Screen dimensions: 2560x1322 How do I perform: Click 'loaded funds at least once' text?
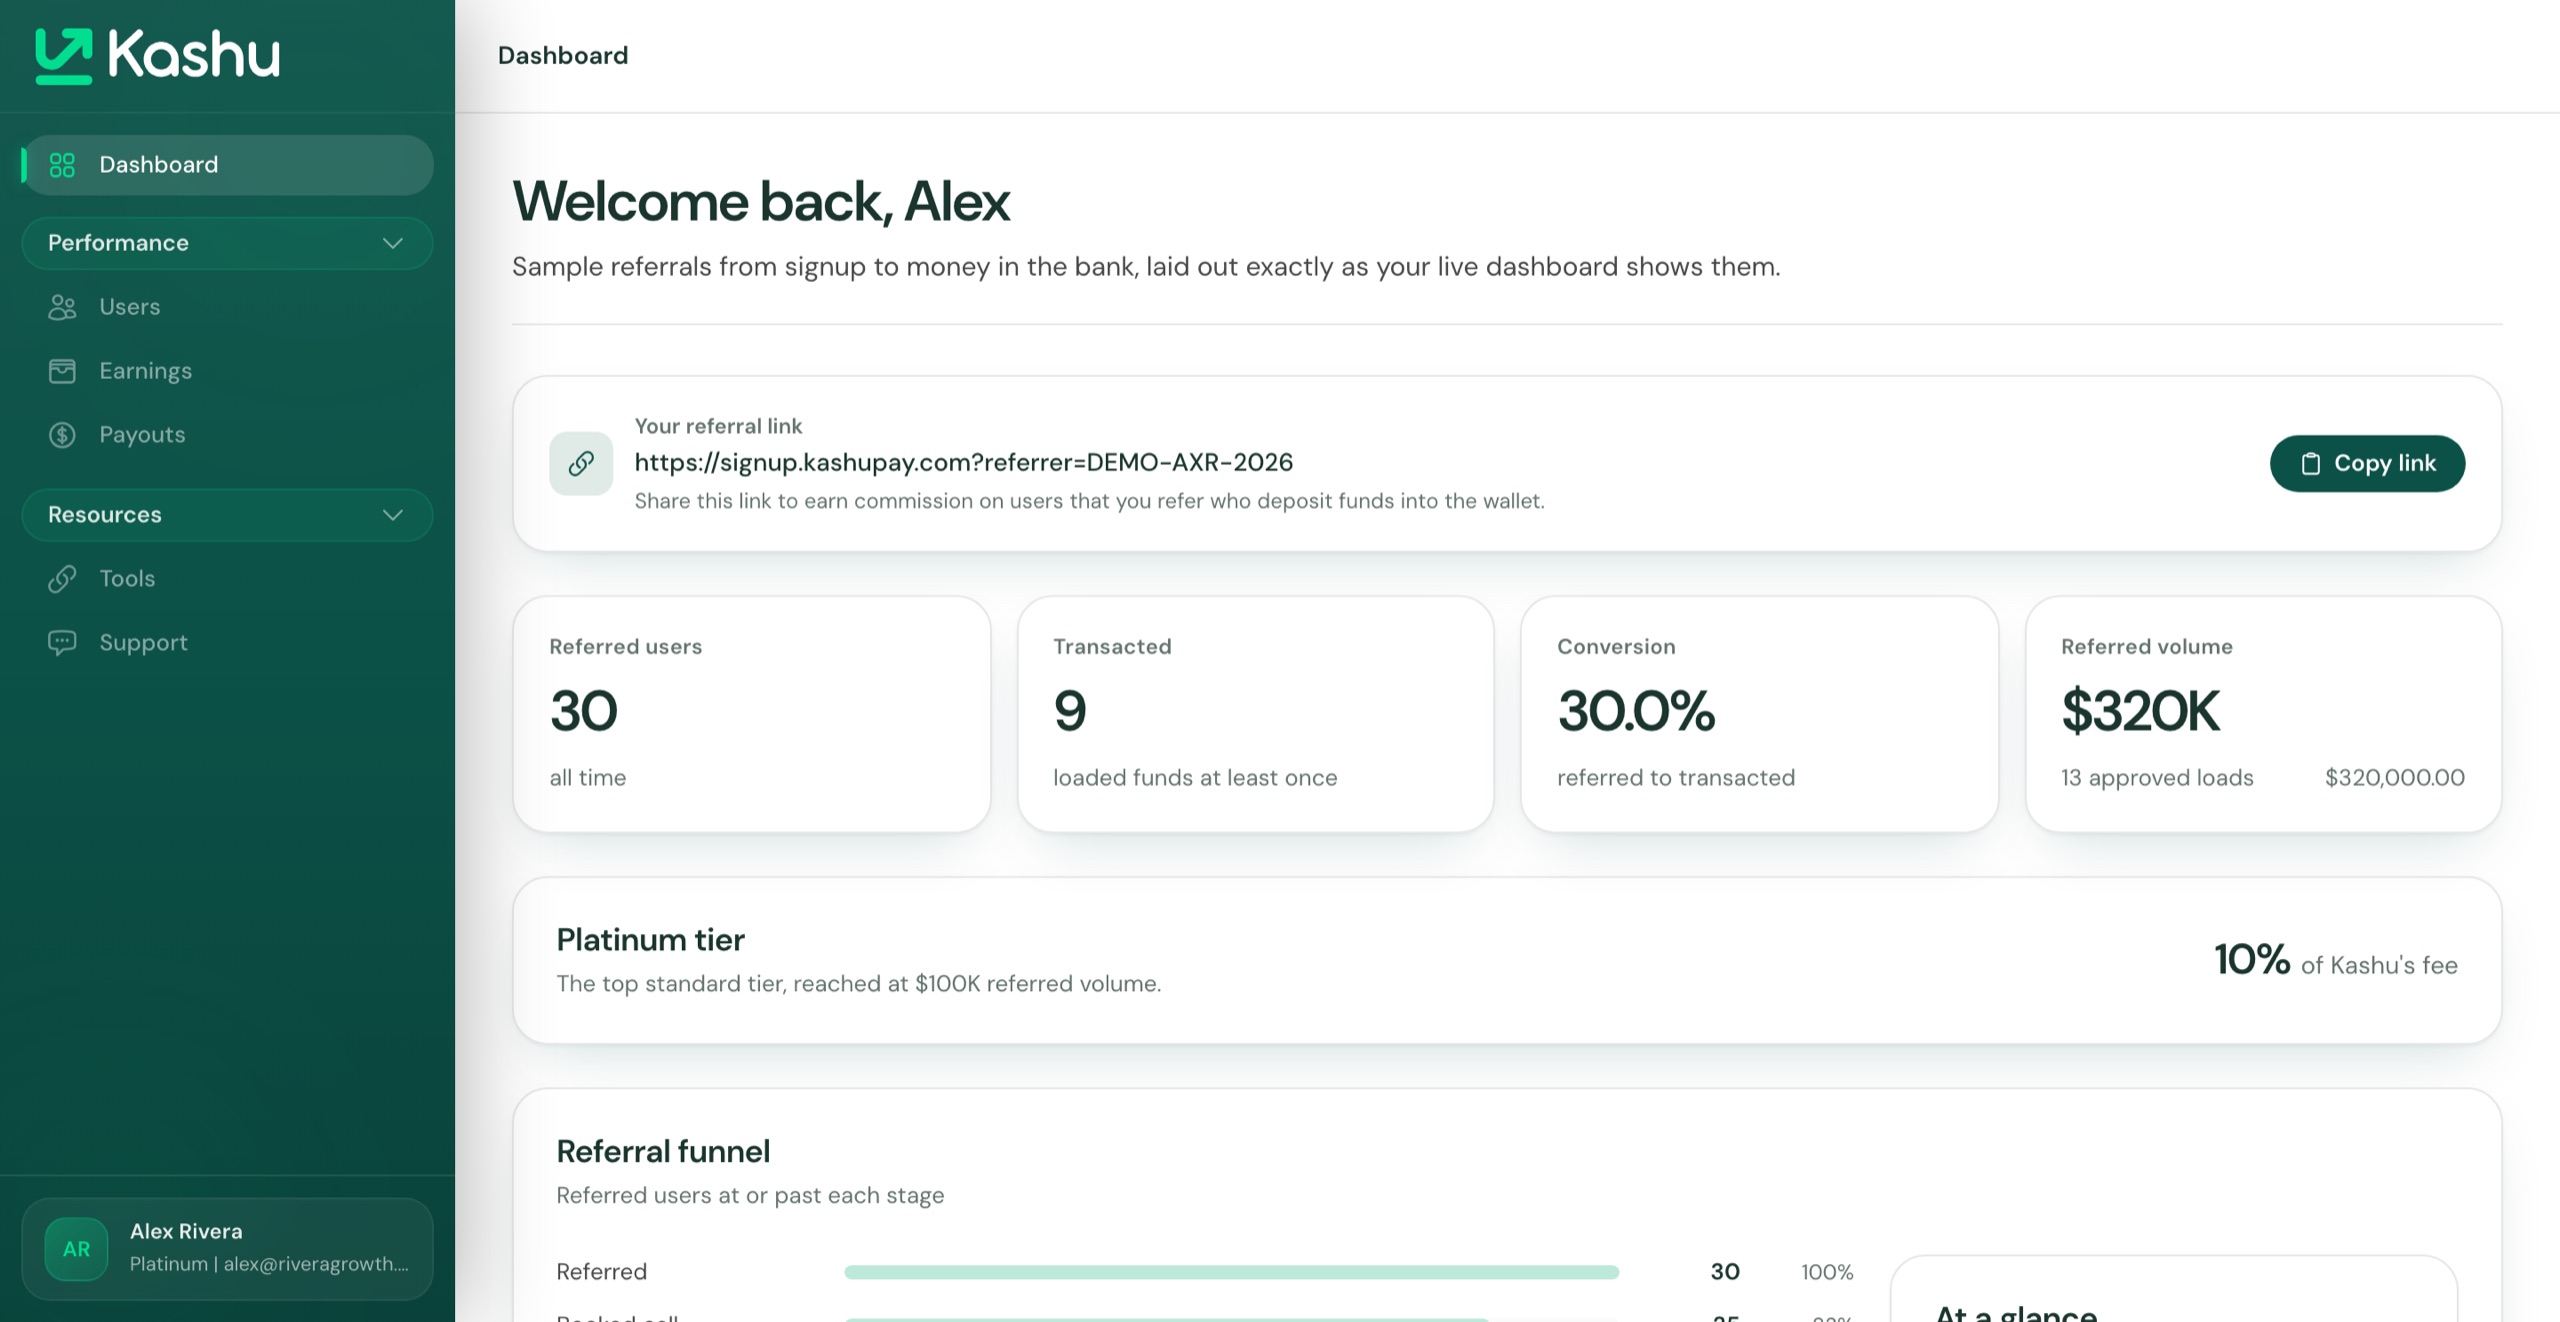(x=1195, y=778)
